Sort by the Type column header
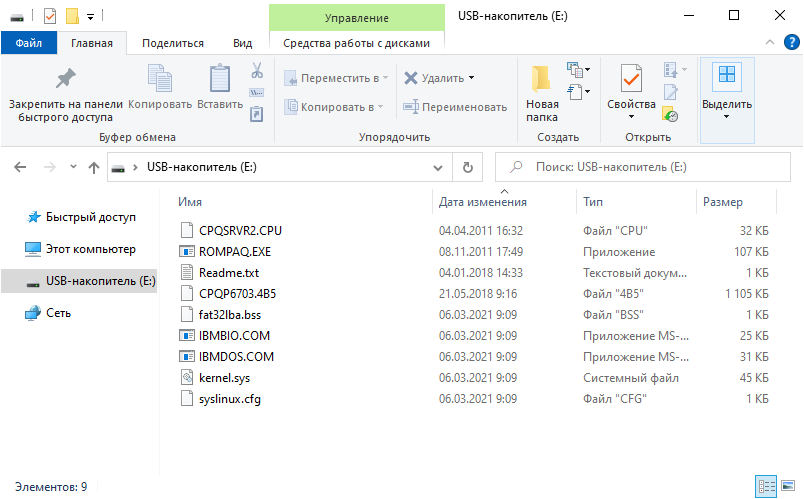This screenshot has height=499, width=804. click(x=593, y=202)
